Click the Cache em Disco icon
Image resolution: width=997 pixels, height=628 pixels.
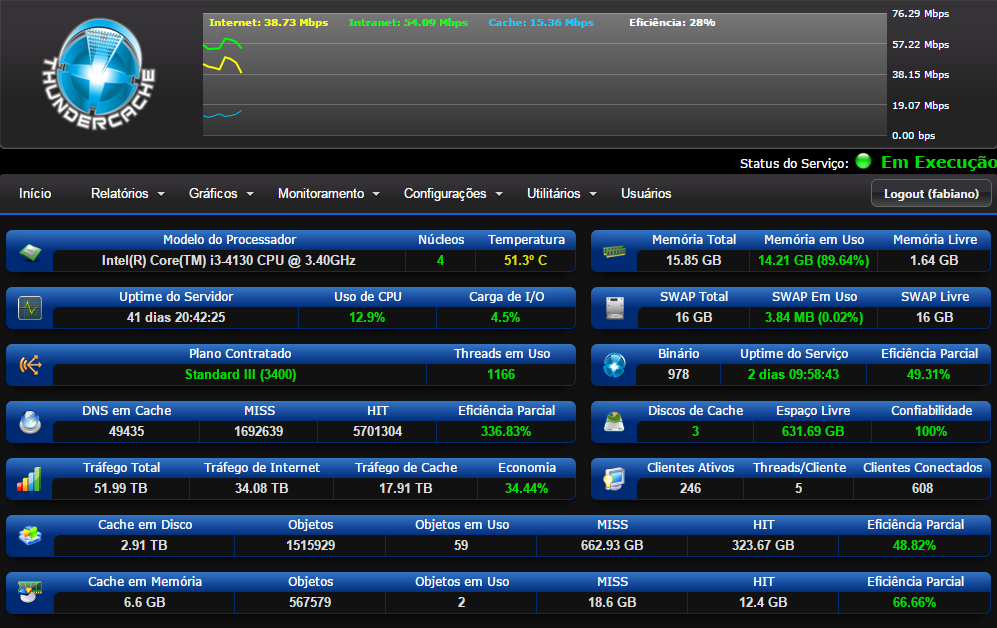pyautogui.click(x=30, y=536)
